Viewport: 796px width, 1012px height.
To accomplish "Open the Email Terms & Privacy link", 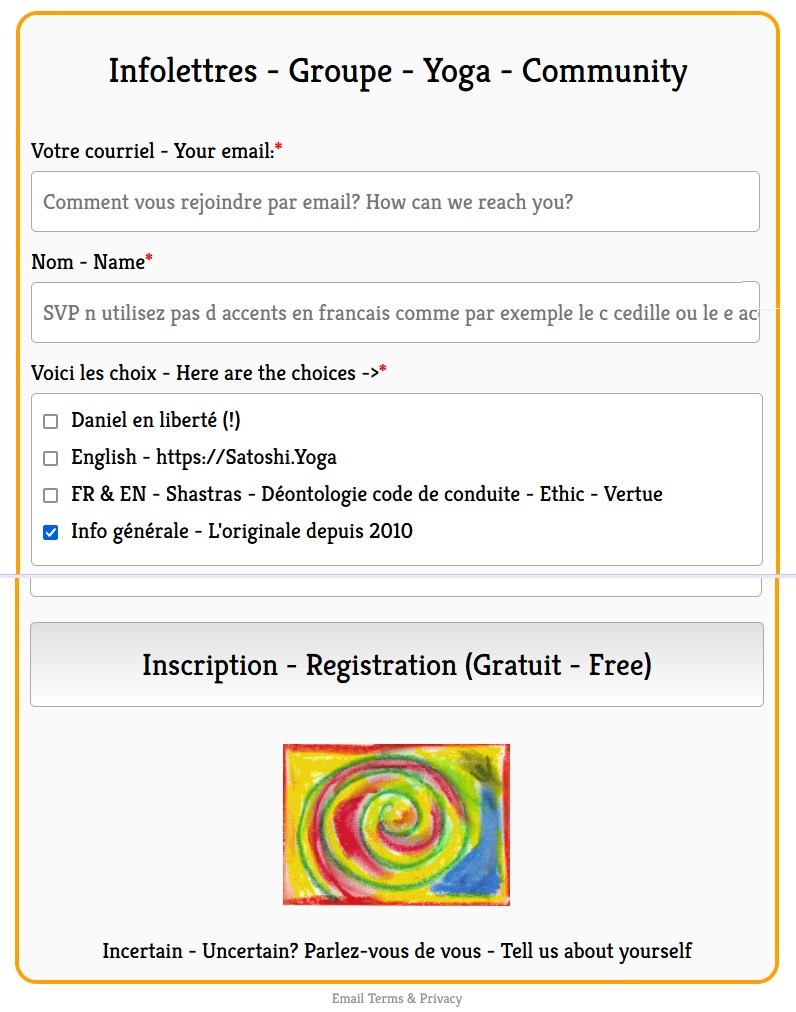I will [x=397, y=999].
